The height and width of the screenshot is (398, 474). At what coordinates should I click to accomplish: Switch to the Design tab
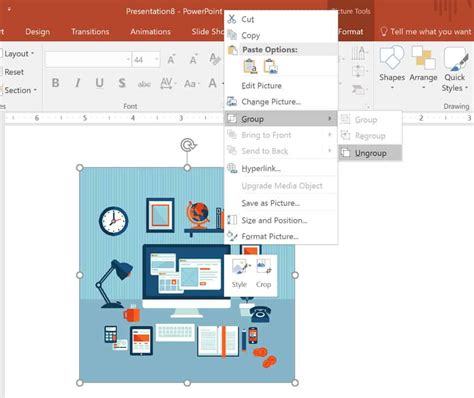[37, 32]
